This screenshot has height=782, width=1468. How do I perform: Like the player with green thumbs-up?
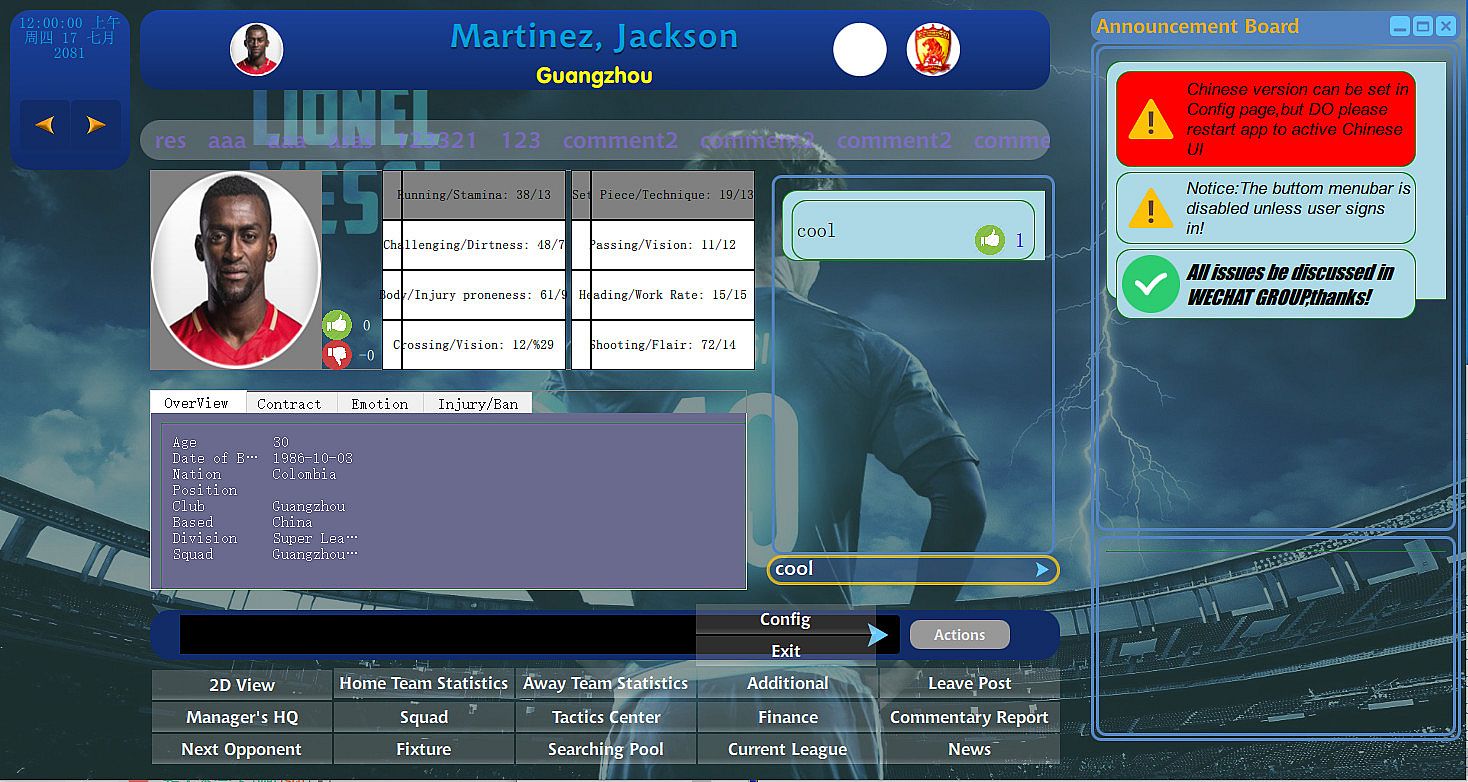point(337,325)
